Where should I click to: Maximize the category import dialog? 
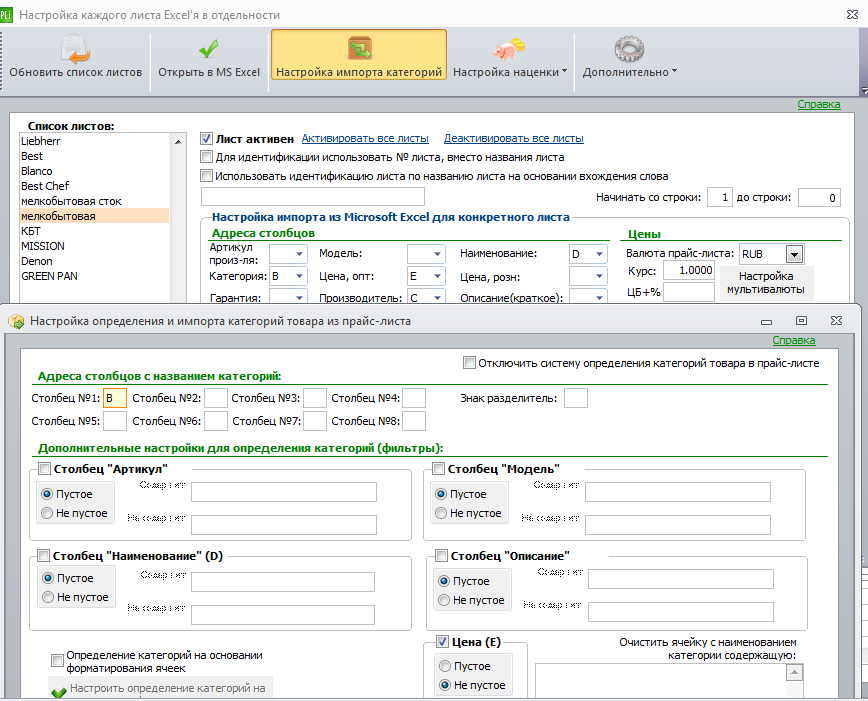pyautogui.click(x=801, y=321)
